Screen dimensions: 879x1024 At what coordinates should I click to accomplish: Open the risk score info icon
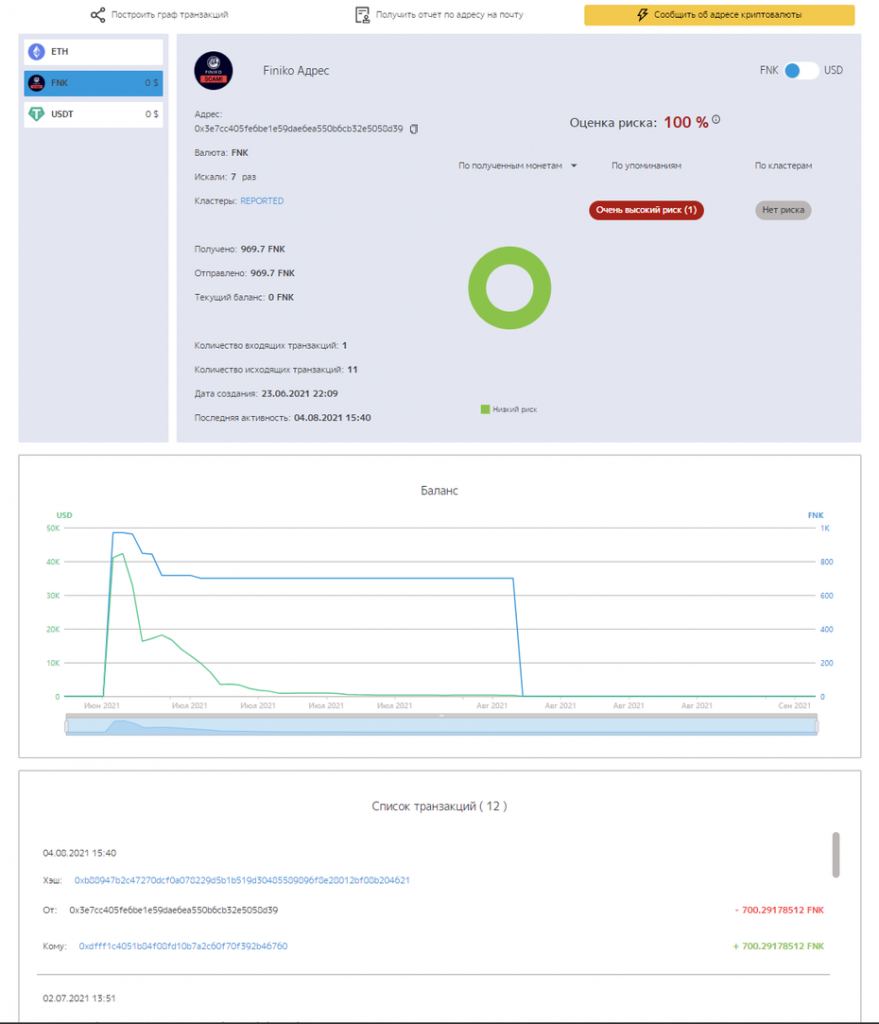tap(716, 120)
